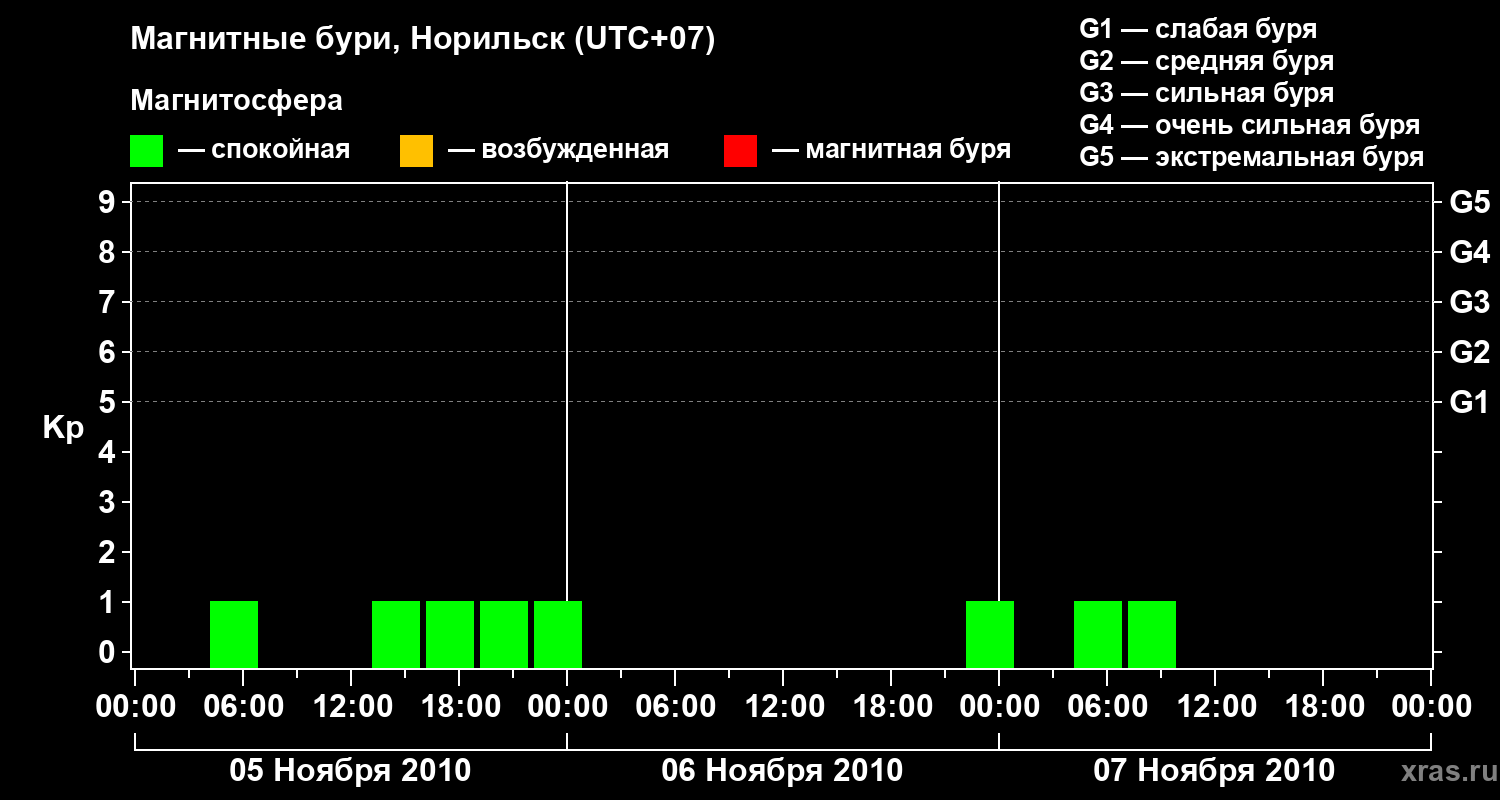Click the green 'спокойная' legend swatch
1500x800 pixels.
[147, 151]
